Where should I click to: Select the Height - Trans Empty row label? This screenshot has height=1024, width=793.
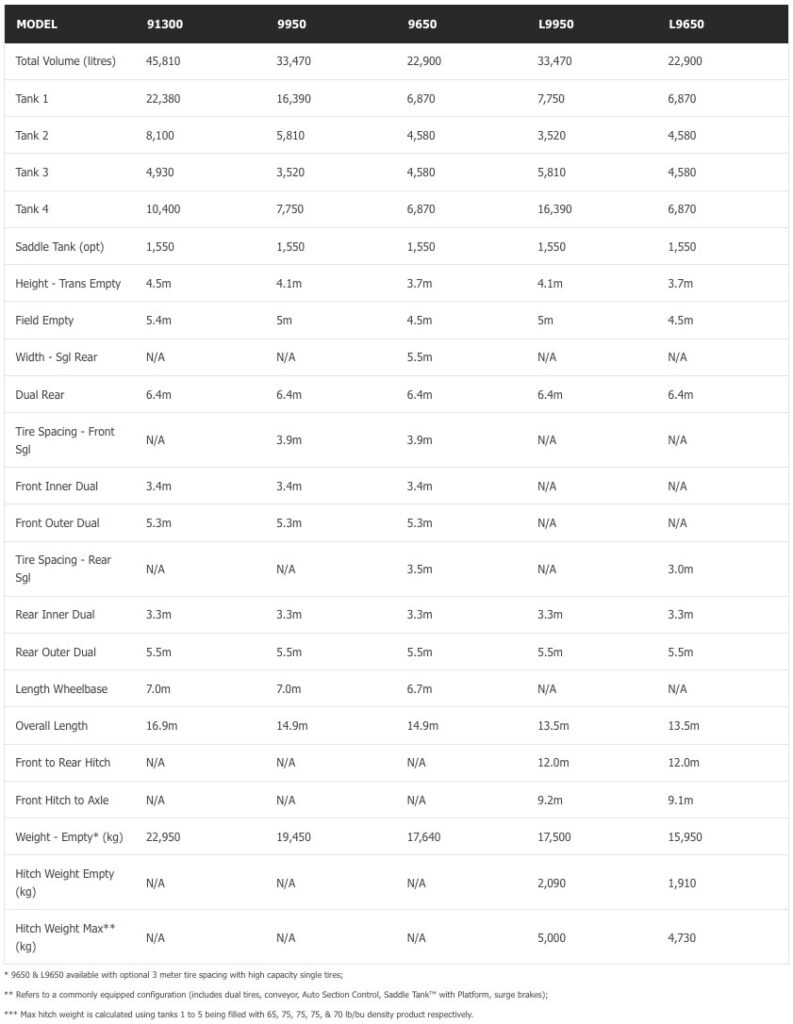(x=68, y=283)
